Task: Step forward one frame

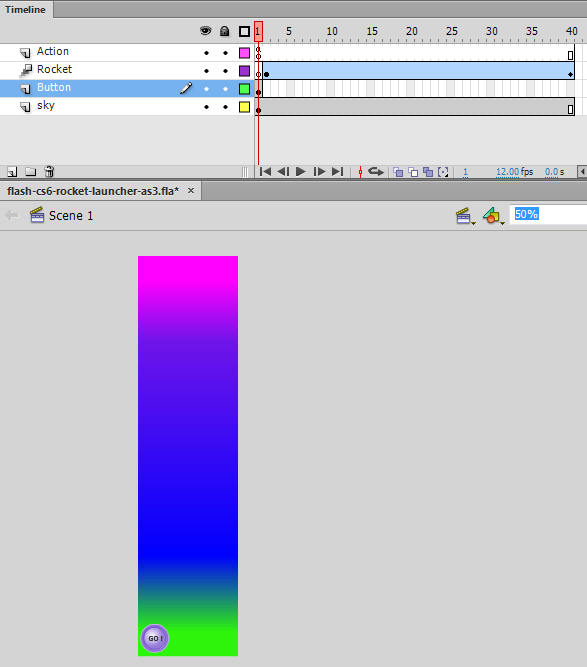Action: 319,171
